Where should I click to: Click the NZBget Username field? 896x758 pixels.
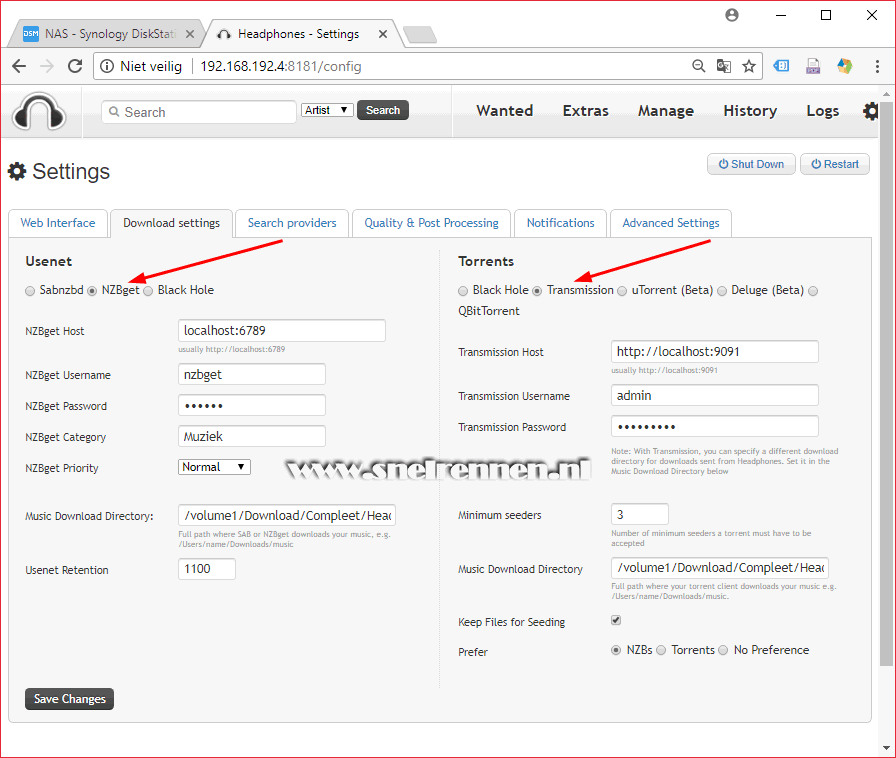252,374
